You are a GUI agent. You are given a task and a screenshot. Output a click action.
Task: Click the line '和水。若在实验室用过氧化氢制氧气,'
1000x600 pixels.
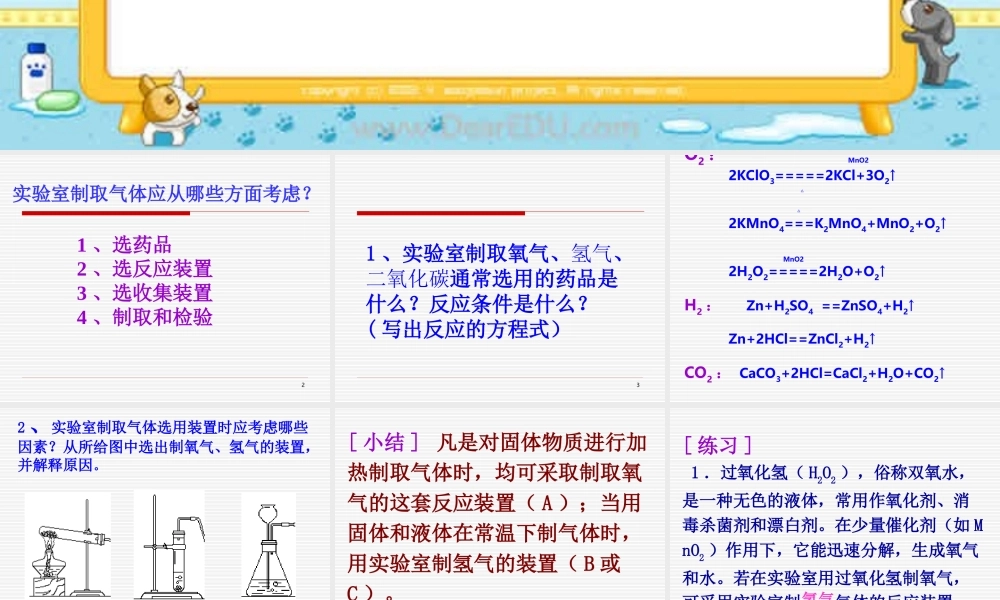823,578
